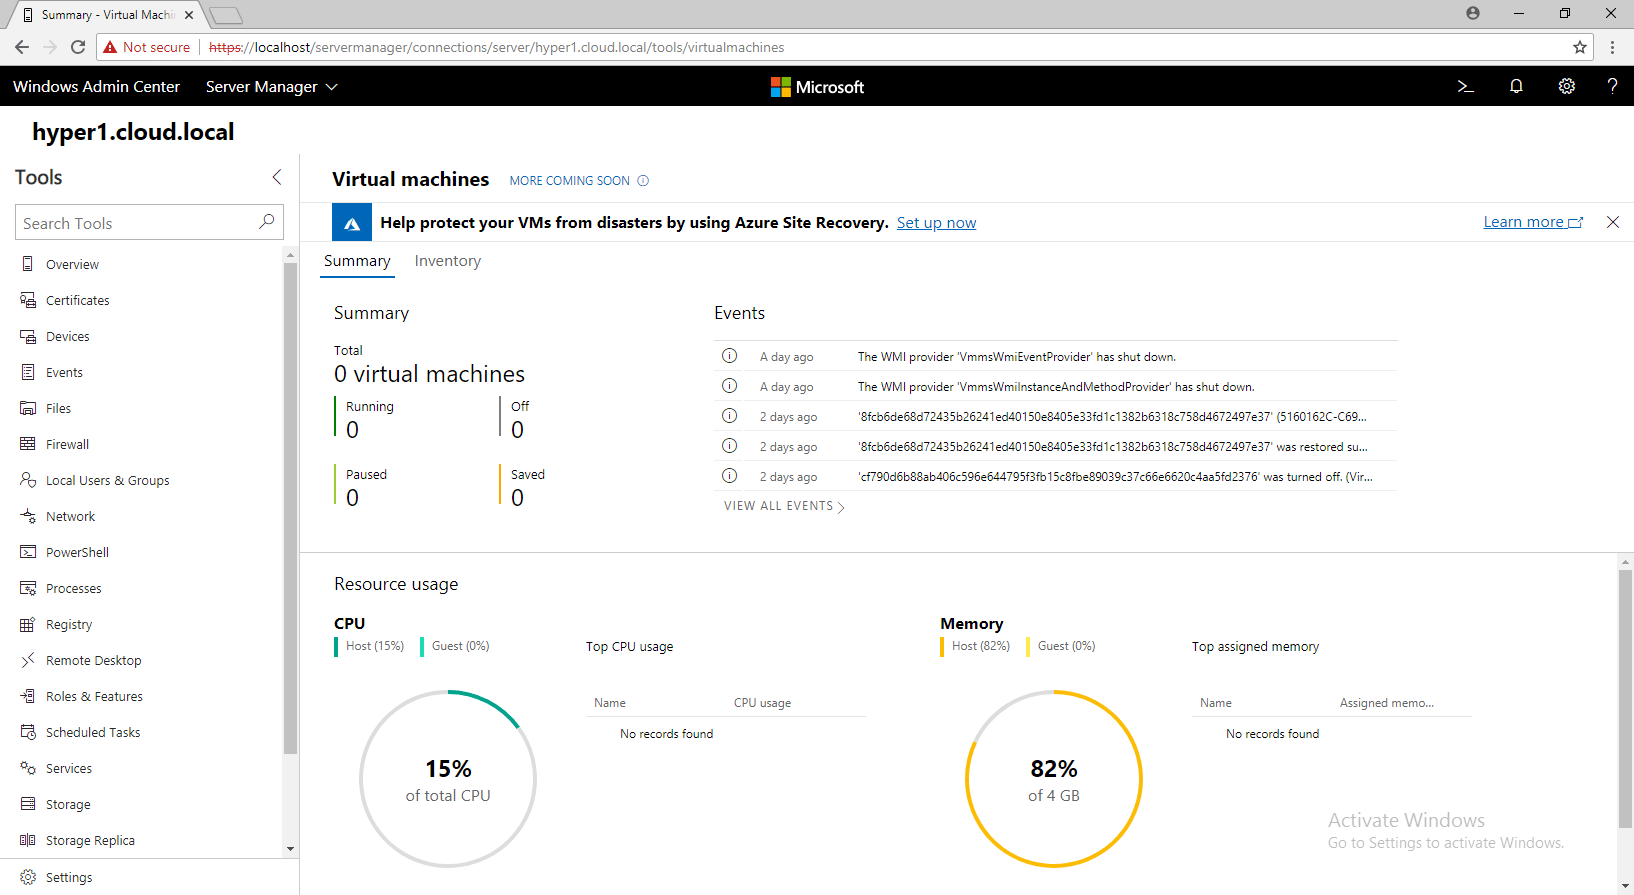Viewport: 1634px width, 895px height.
Task: Bookmark this page with star icon
Action: point(1580,47)
